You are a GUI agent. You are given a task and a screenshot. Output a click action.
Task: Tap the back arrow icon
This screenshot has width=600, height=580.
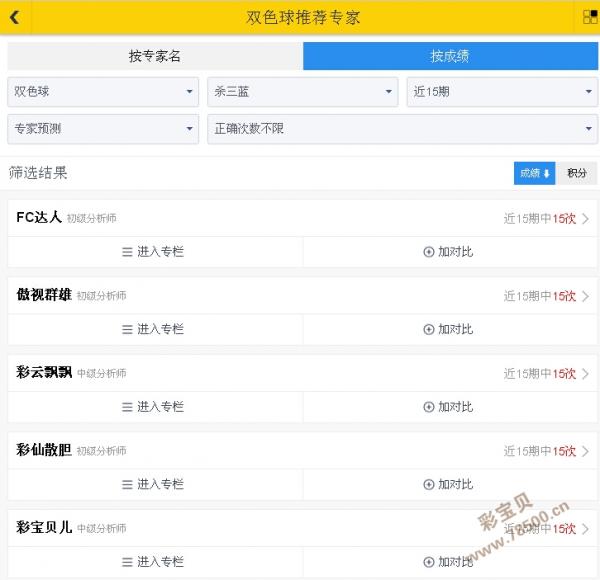[x=15, y=17]
